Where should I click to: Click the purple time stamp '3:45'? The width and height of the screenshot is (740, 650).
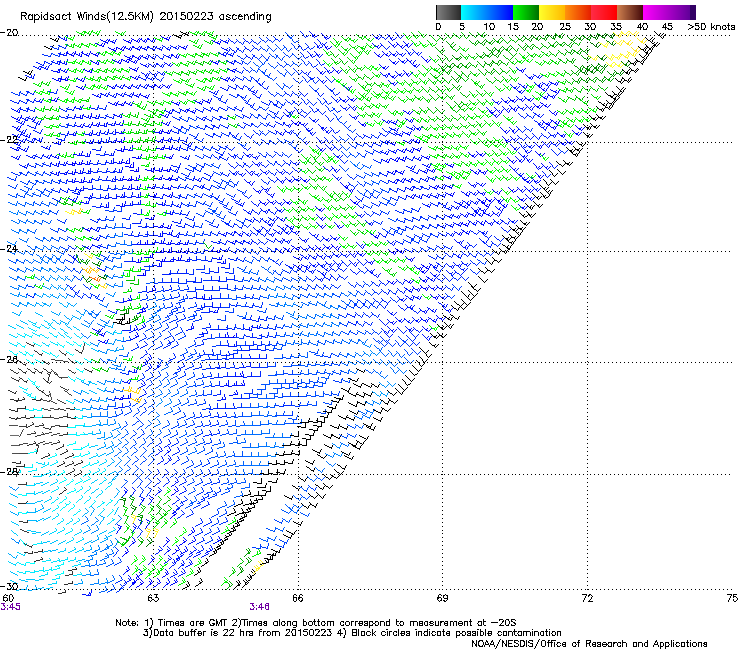click(x=10, y=607)
